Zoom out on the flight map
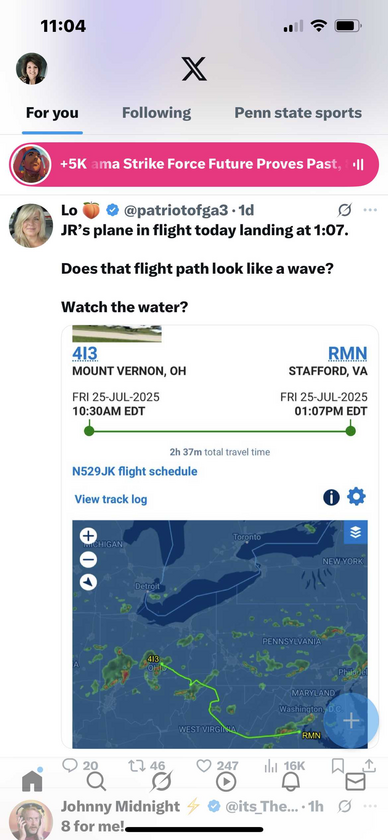 [x=88, y=559]
